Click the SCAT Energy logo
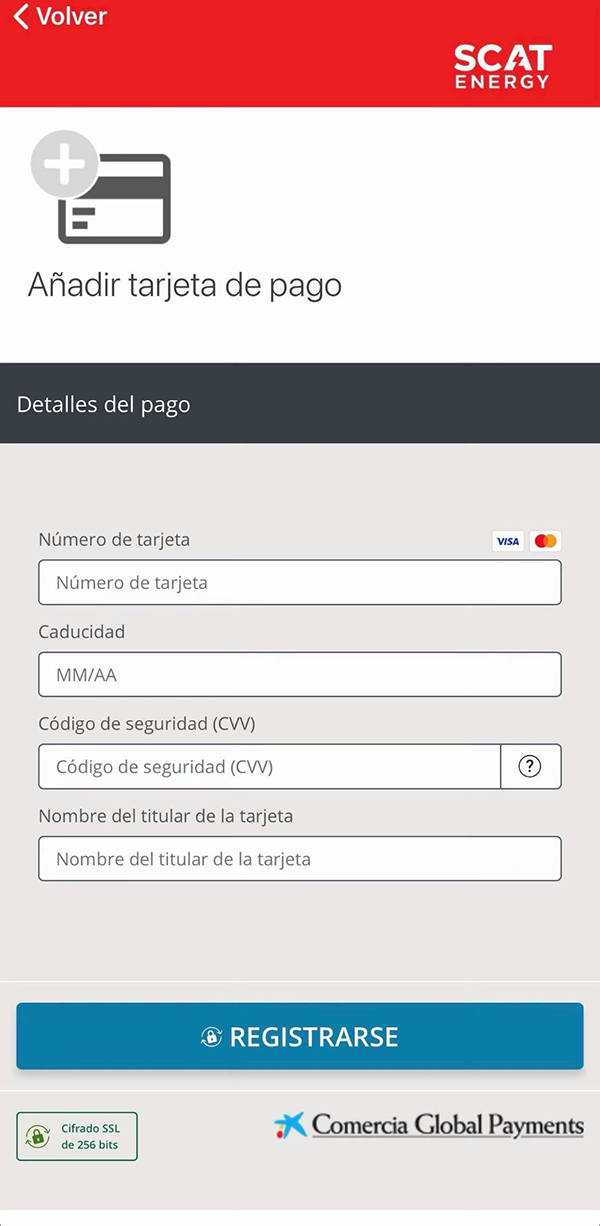Viewport: 600px width, 1226px height. click(x=502, y=66)
